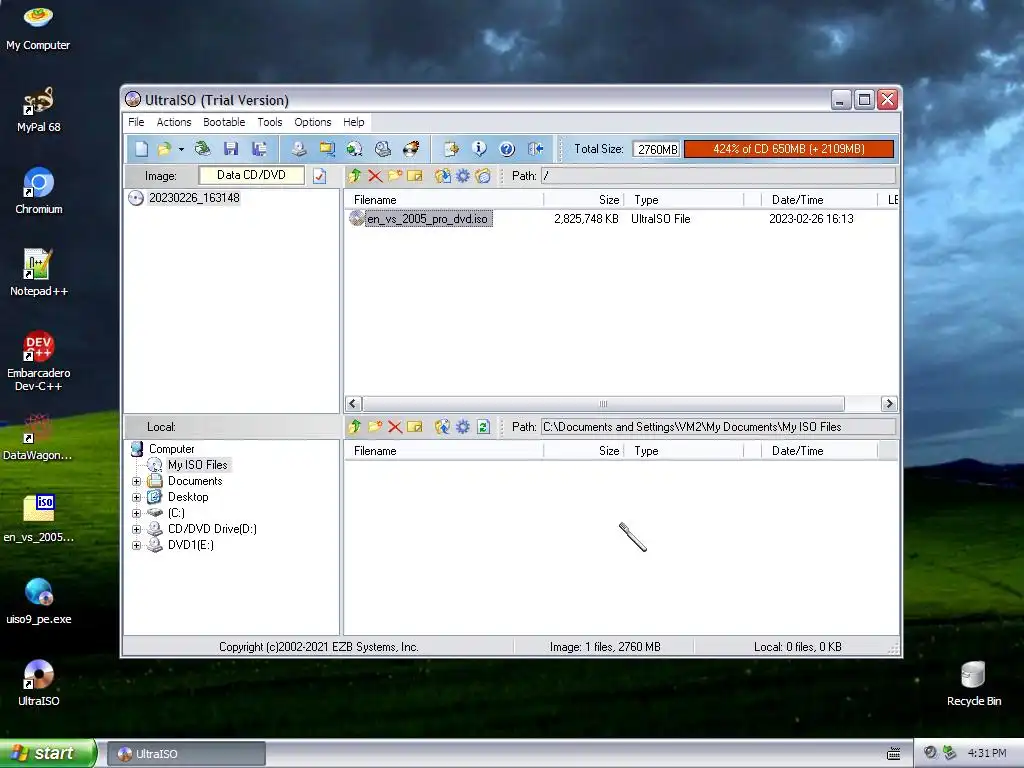Click the image pane Path field

pyautogui.click(x=718, y=176)
